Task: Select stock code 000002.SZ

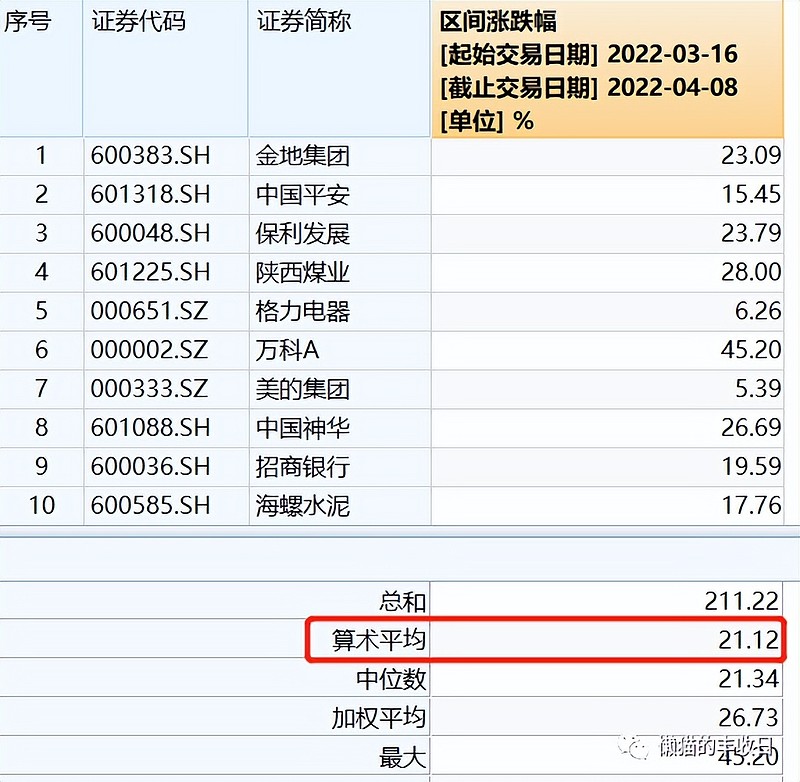Action: click(x=149, y=349)
